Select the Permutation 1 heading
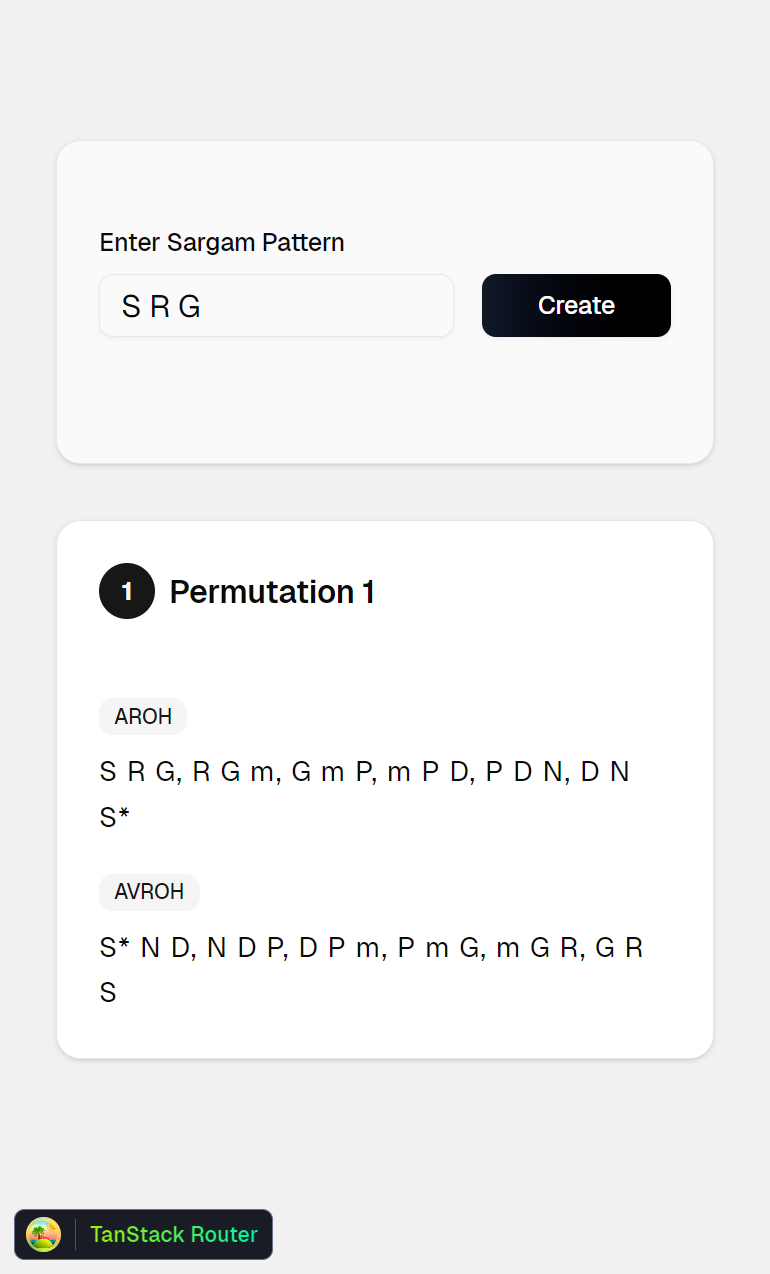The height and width of the screenshot is (1274, 770). pyautogui.click(x=272, y=592)
